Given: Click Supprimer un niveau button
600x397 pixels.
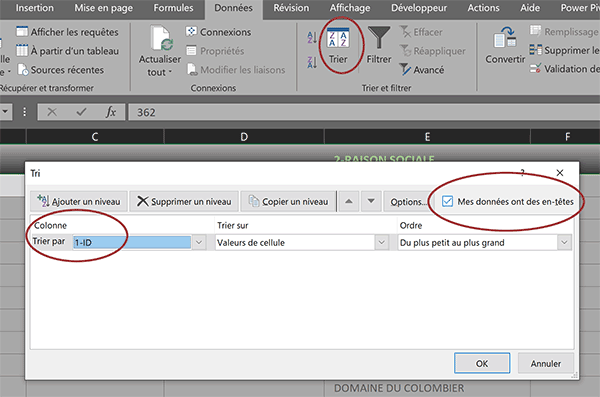Looking at the screenshot, I should coord(184,201).
